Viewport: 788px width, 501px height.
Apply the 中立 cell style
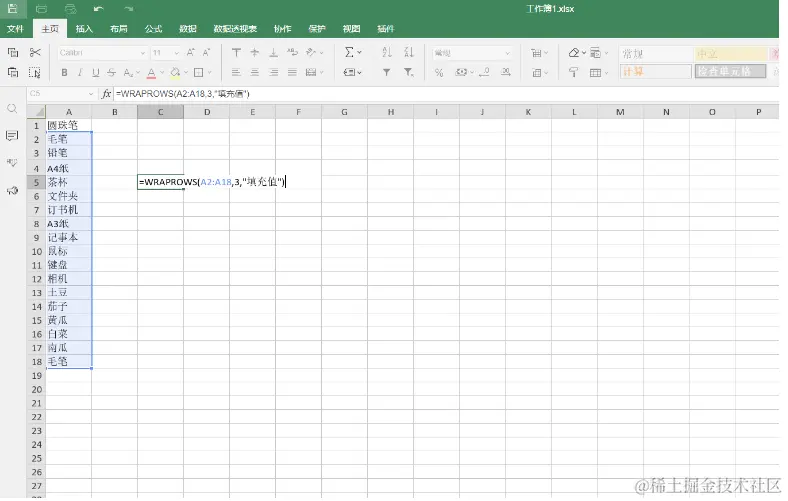[731, 53]
